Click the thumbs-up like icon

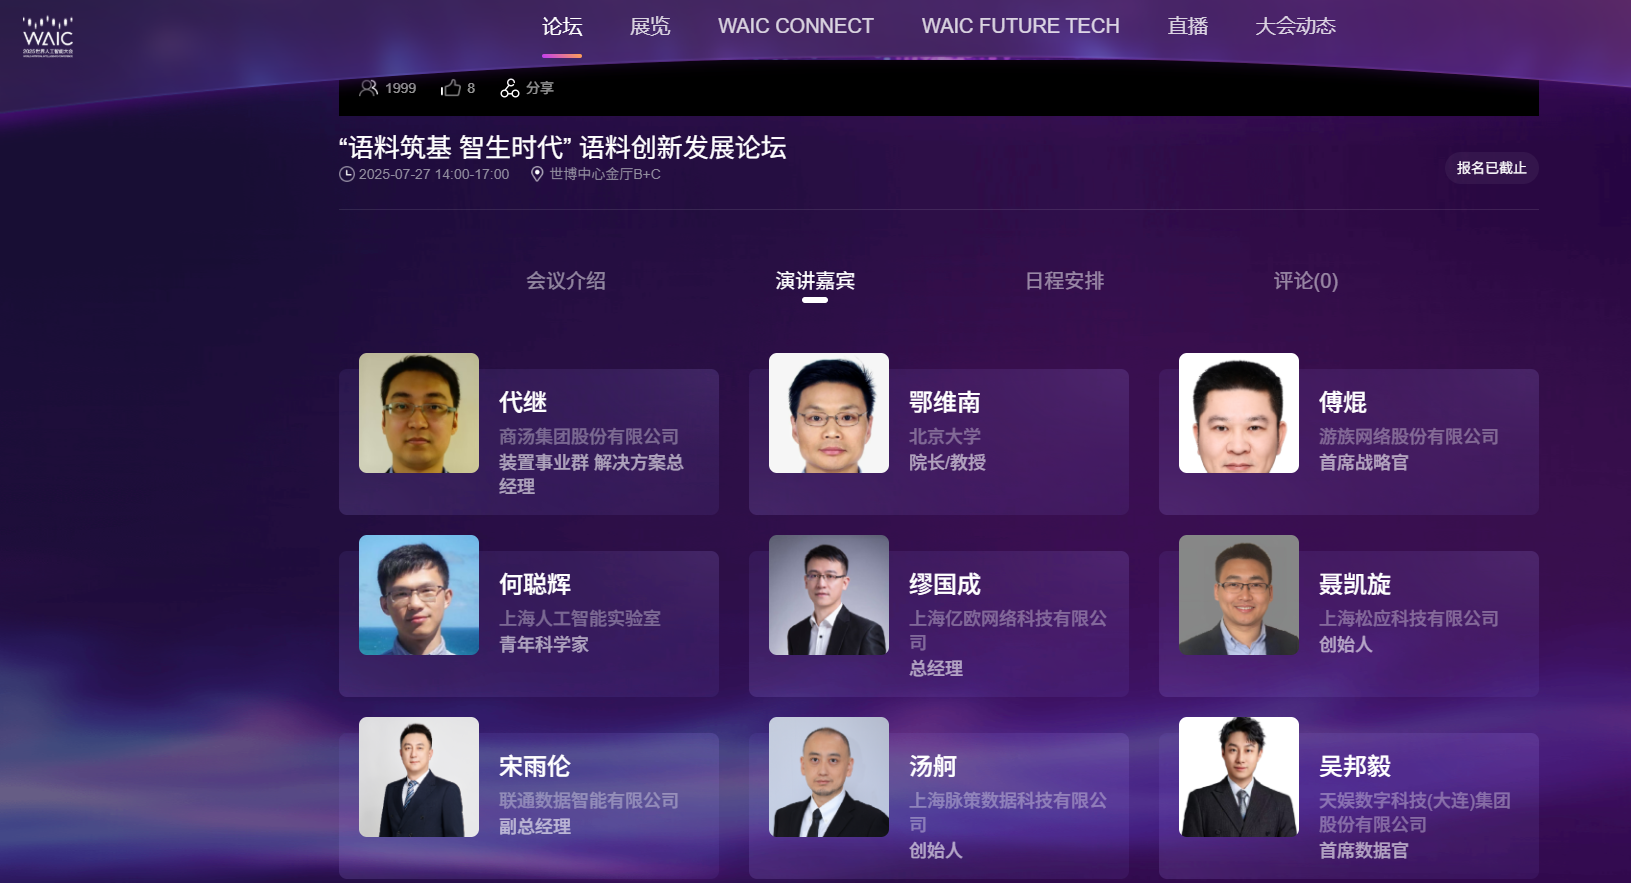tap(451, 88)
